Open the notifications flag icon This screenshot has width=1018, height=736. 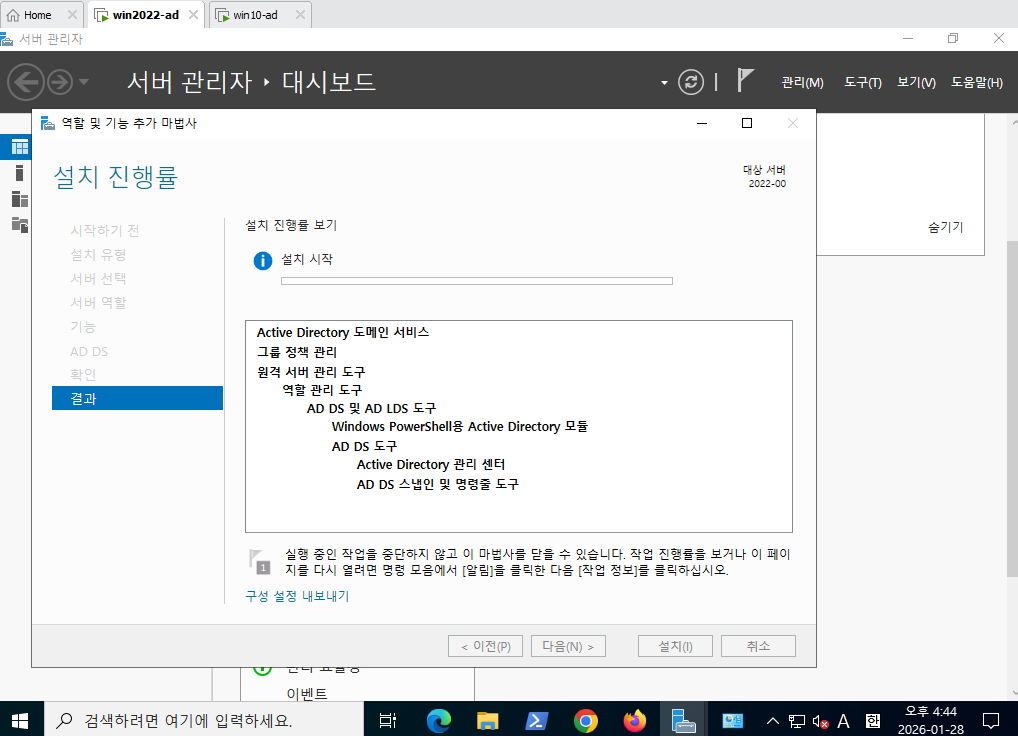click(745, 81)
